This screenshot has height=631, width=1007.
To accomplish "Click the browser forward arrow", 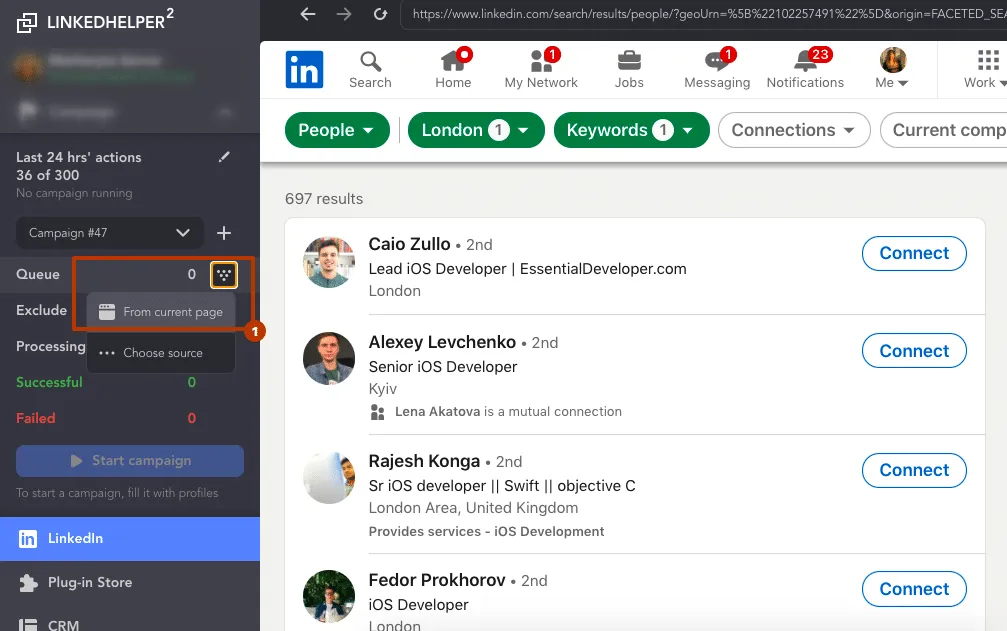I will [x=344, y=14].
